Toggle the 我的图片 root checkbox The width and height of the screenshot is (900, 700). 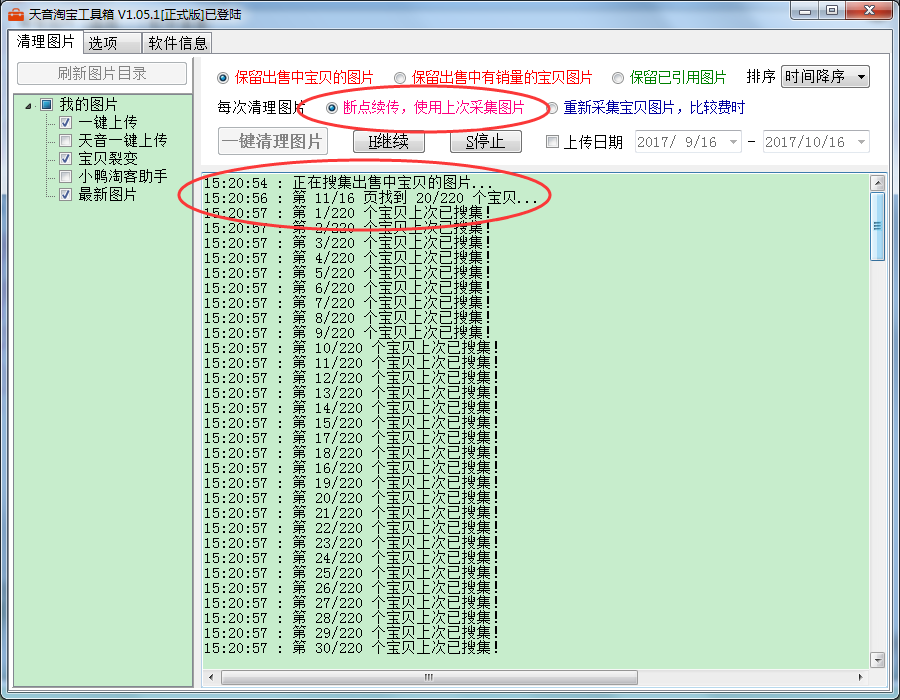[46, 105]
